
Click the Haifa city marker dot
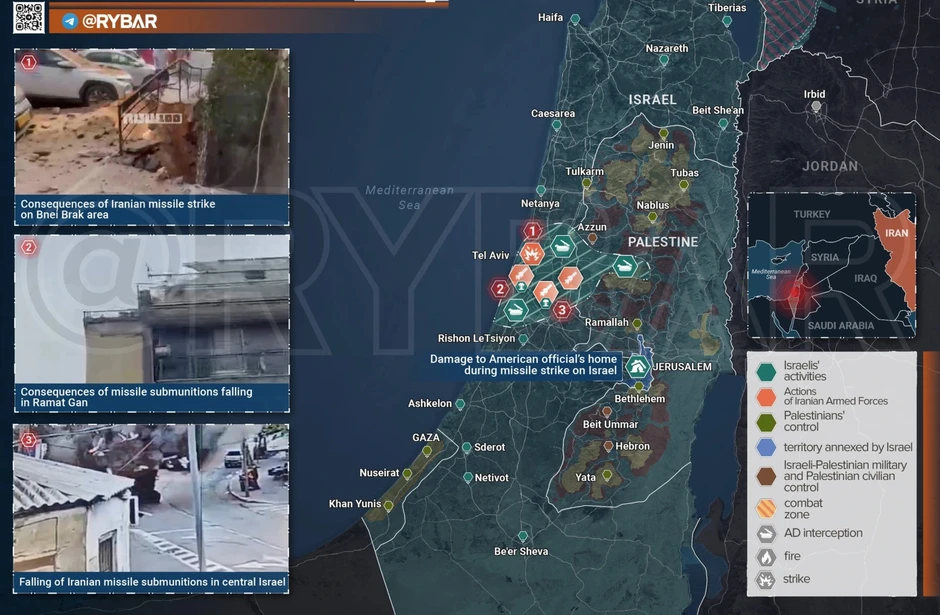coord(575,19)
